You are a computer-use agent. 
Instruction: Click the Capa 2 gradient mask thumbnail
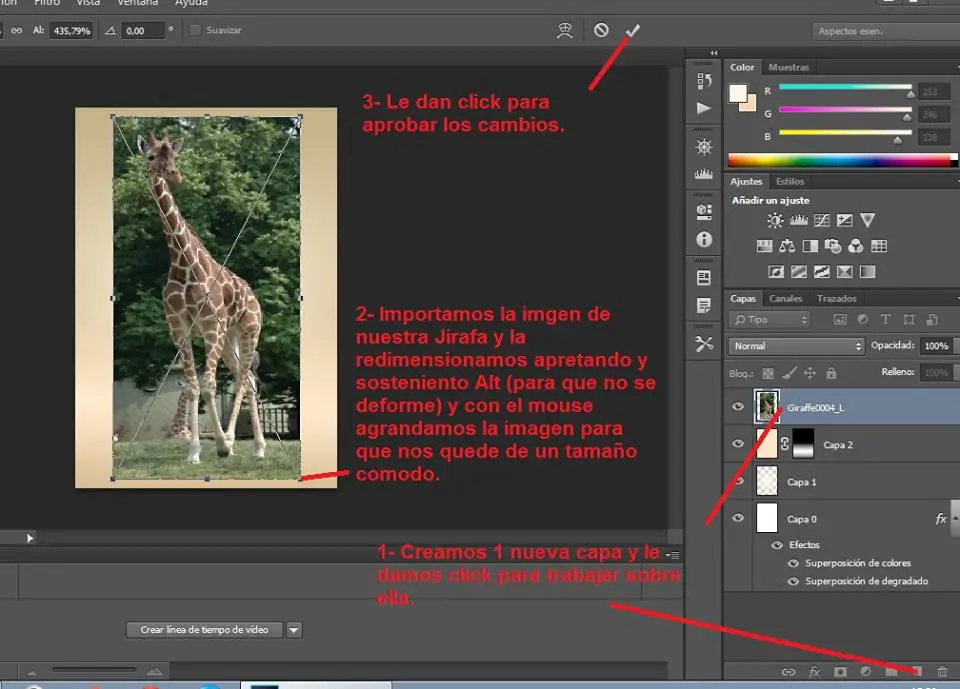(x=803, y=444)
